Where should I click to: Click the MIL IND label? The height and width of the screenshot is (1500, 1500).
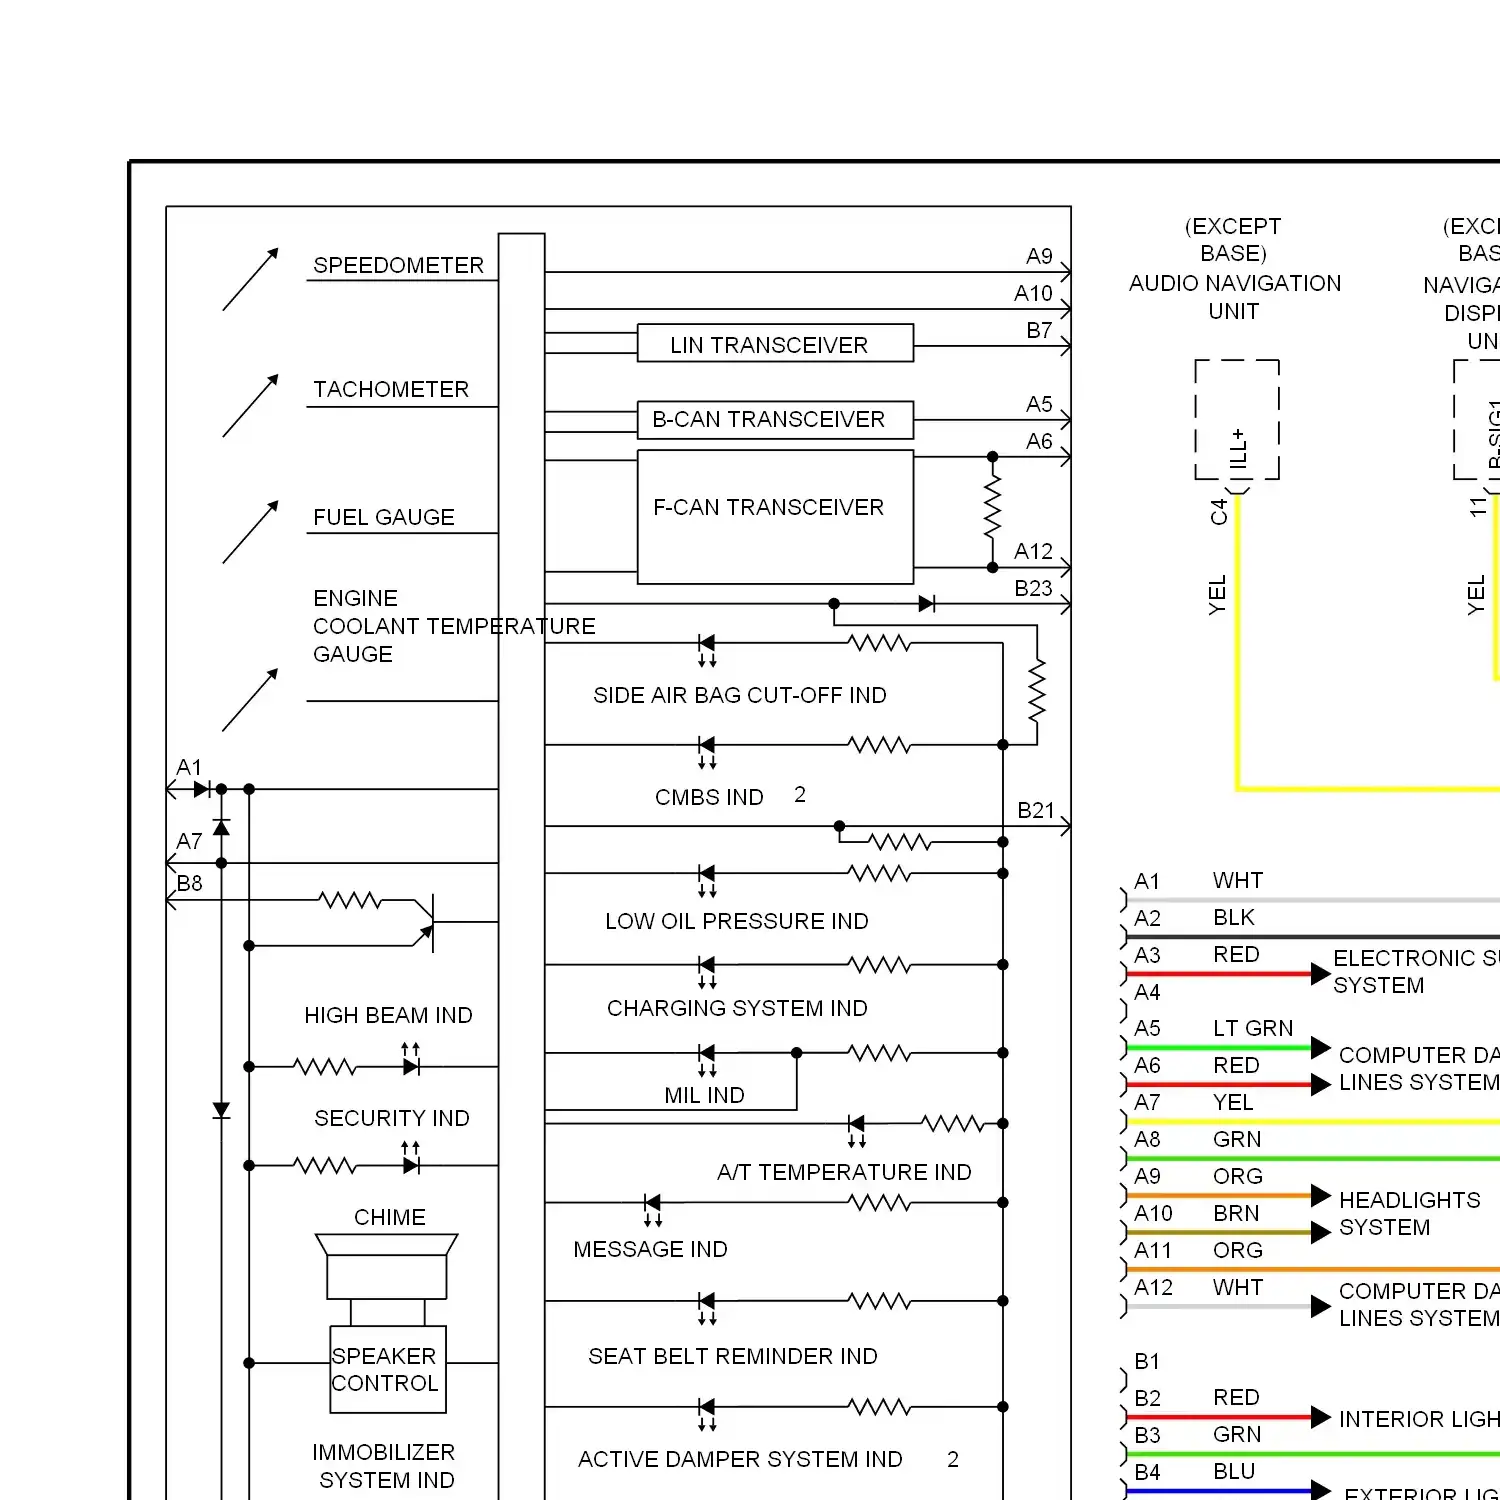(x=704, y=1095)
